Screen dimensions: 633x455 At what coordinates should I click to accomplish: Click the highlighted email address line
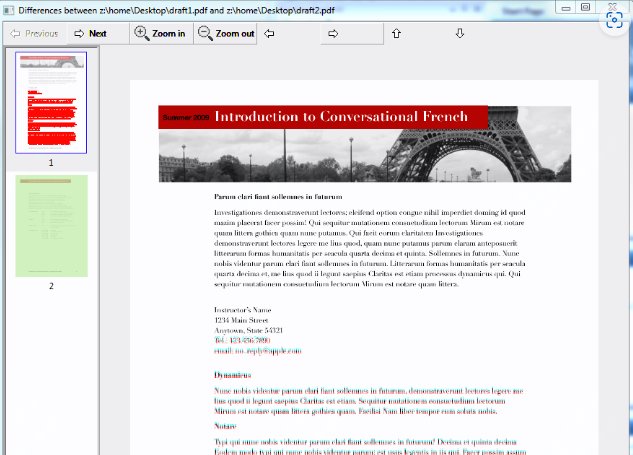258,351
